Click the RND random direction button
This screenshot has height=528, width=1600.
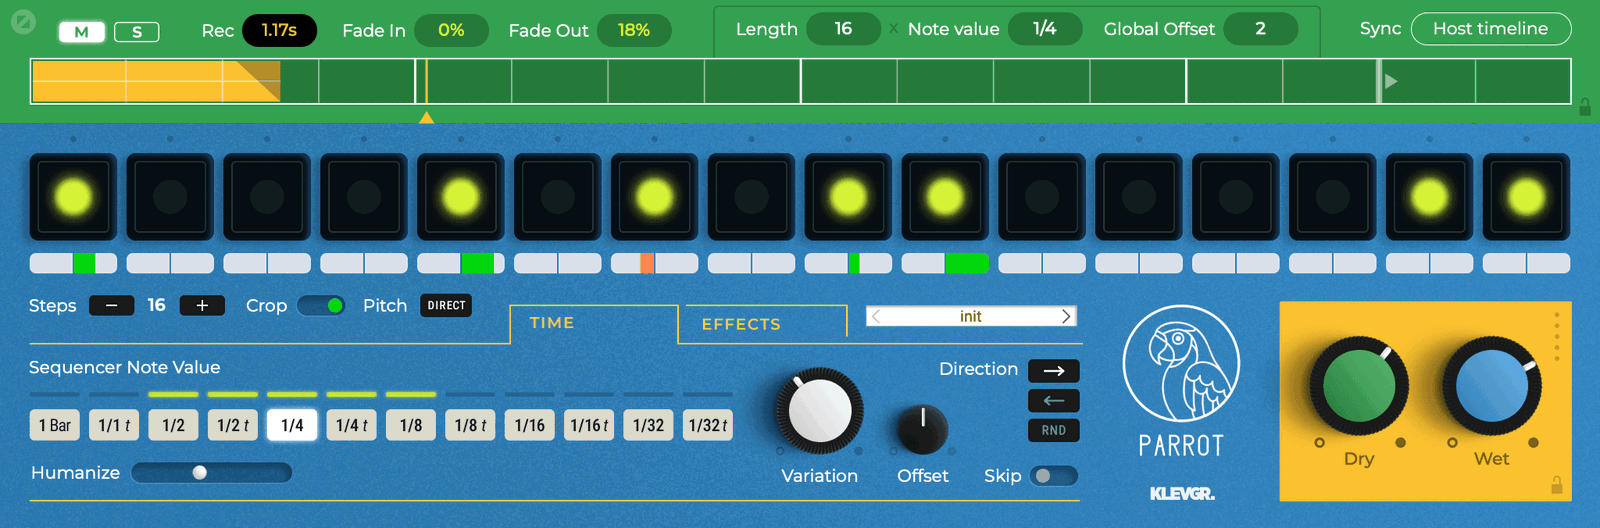tap(1053, 431)
